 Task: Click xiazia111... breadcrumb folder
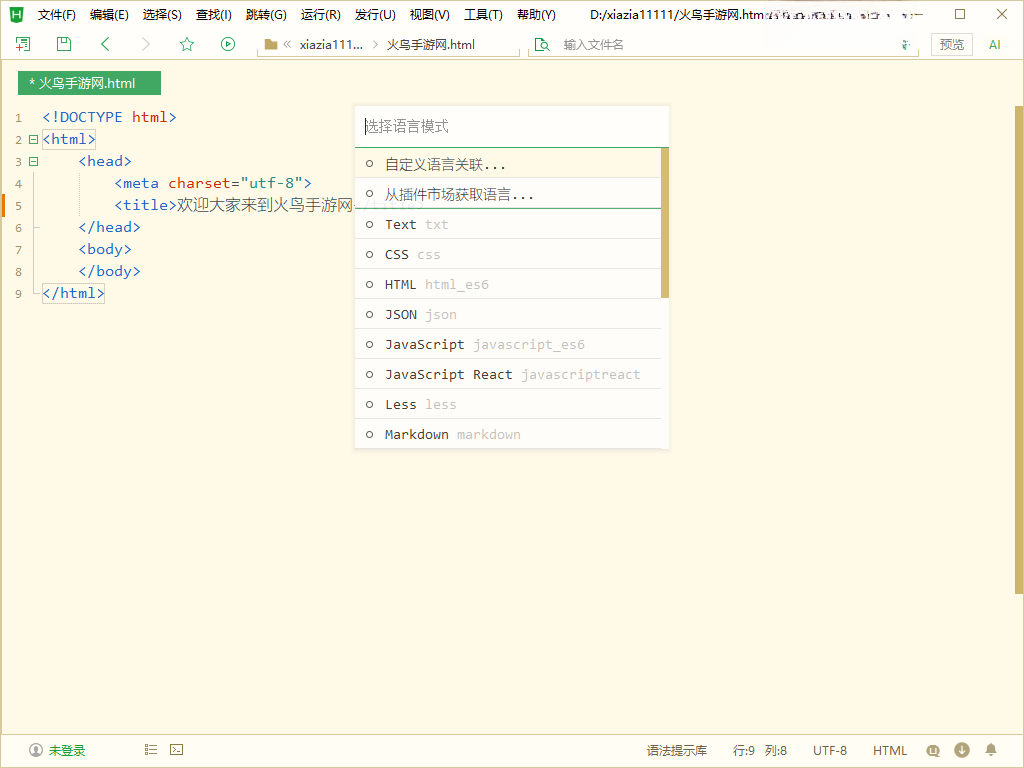tap(331, 44)
